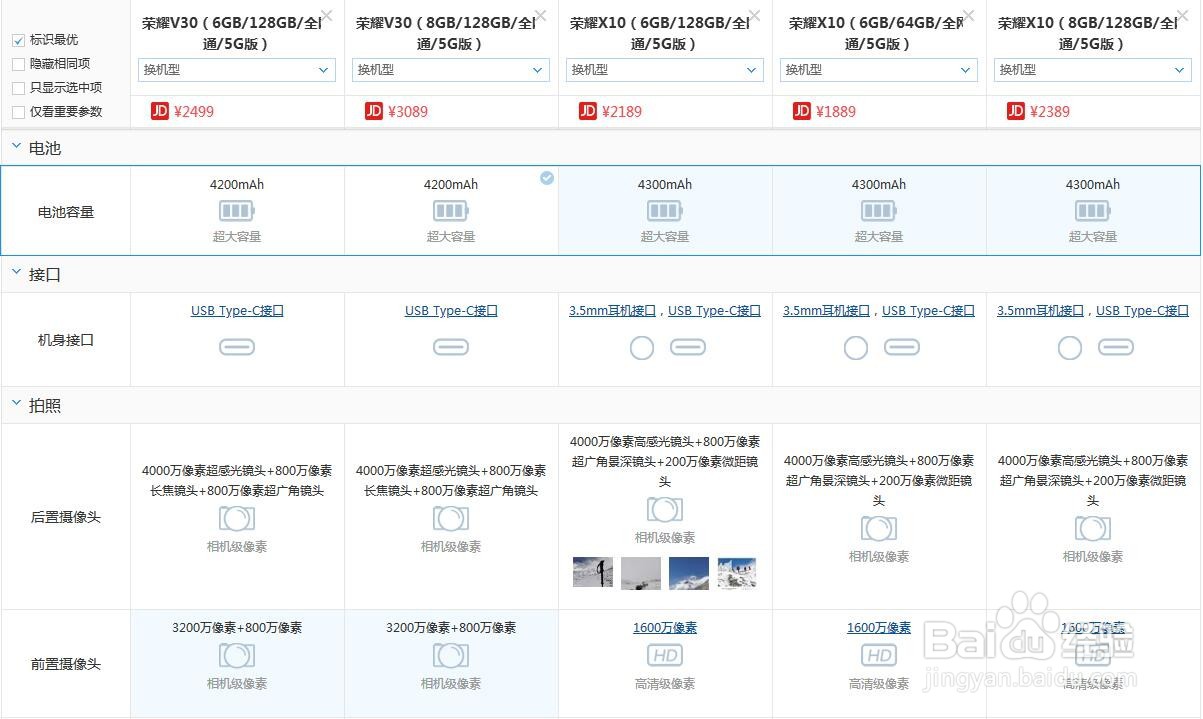Image resolution: width=1203 pixels, height=719 pixels.
Task: Open skier sample photo thumbnail
Action: click(593, 573)
